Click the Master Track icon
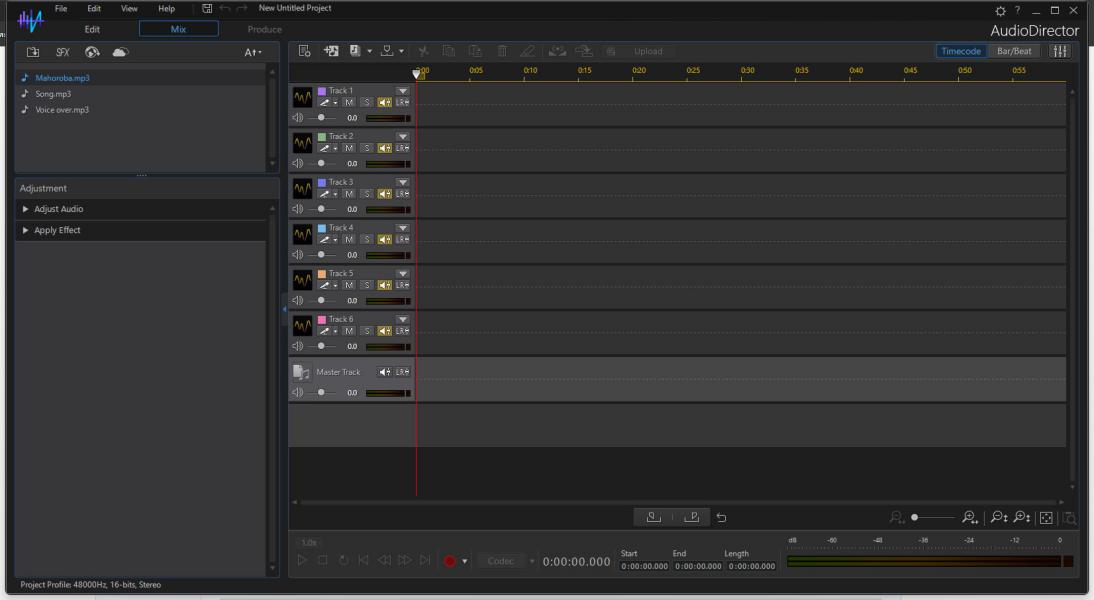The width and height of the screenshot is (1094, 600). point(301,373)
